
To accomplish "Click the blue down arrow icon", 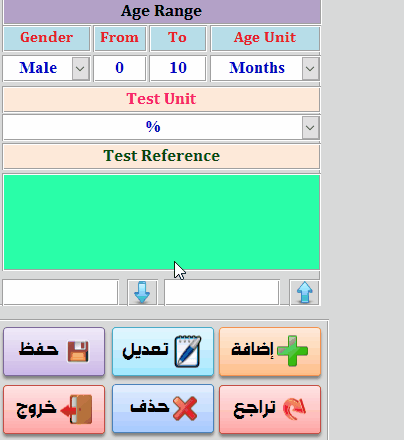I will tap(142, 292).
